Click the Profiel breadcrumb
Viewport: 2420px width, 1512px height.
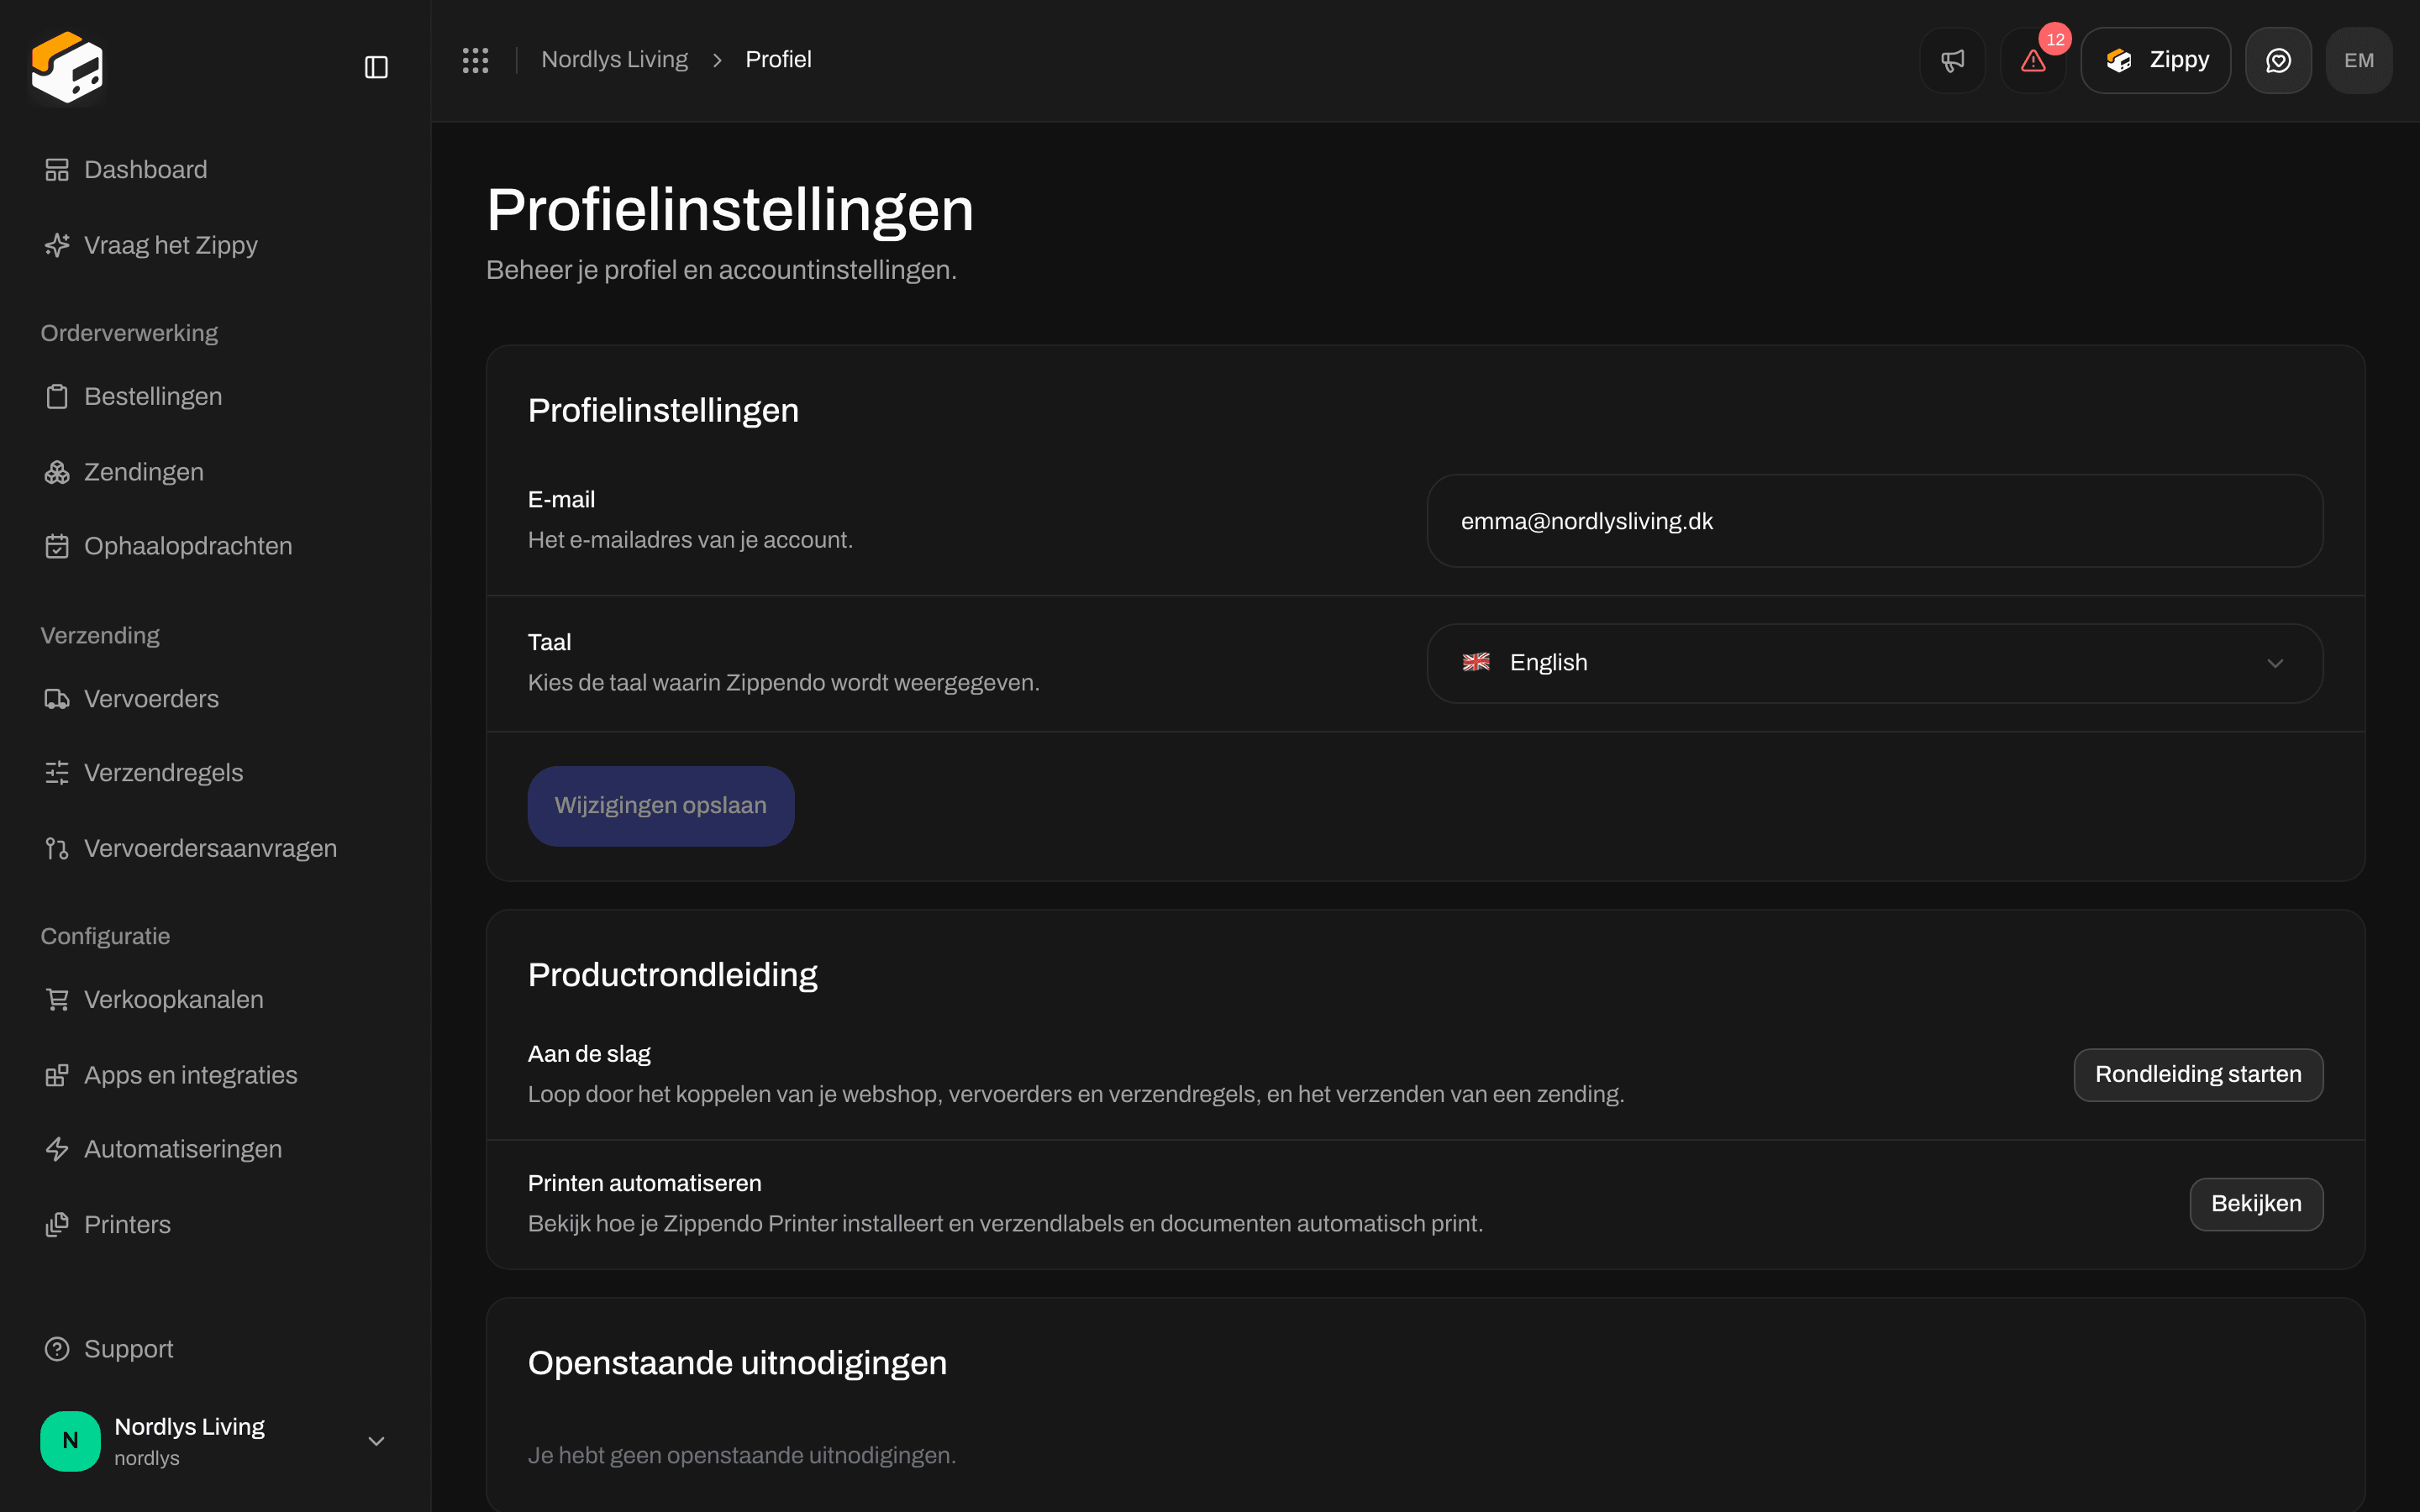(x=778, y=60)
